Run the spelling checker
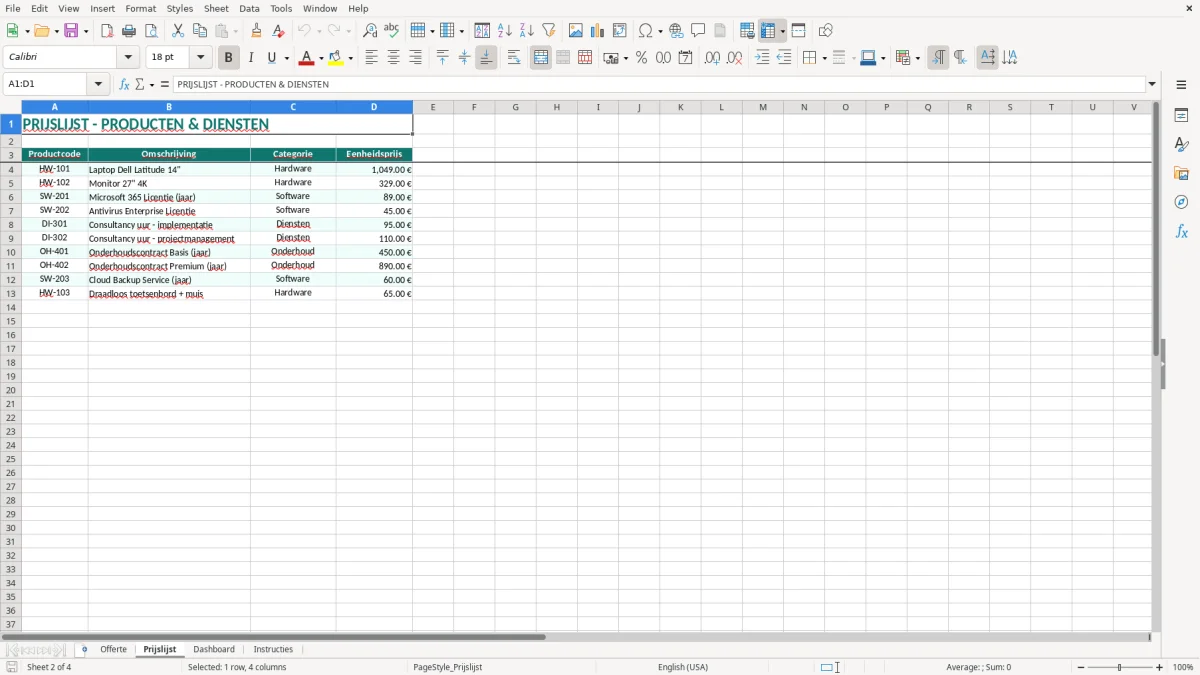Viewport: 1200px width, 675px height. tap(392, 31)
